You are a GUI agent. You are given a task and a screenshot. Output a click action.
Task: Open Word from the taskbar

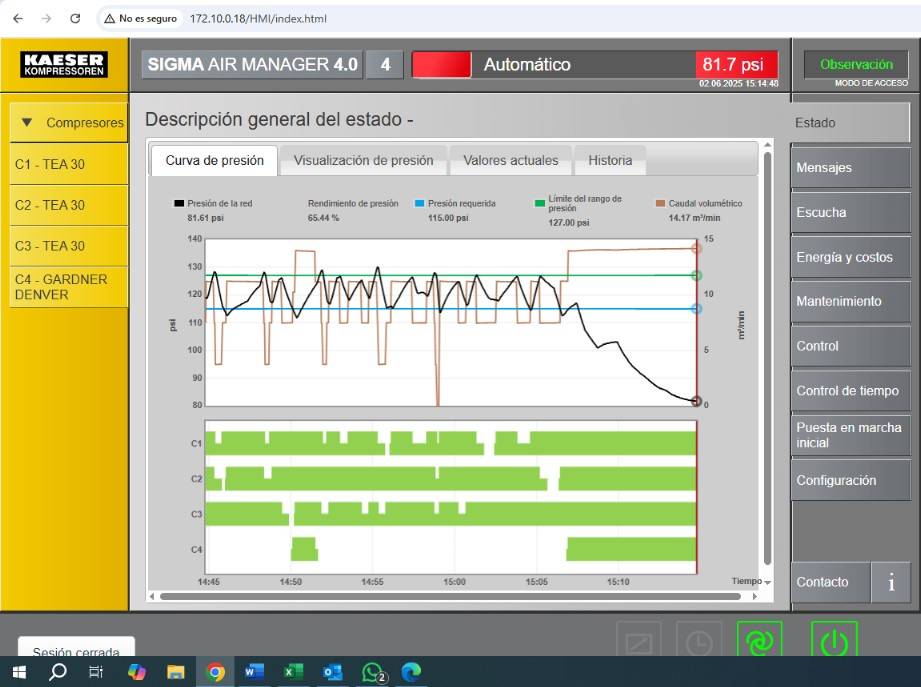[x=254, y=672]
